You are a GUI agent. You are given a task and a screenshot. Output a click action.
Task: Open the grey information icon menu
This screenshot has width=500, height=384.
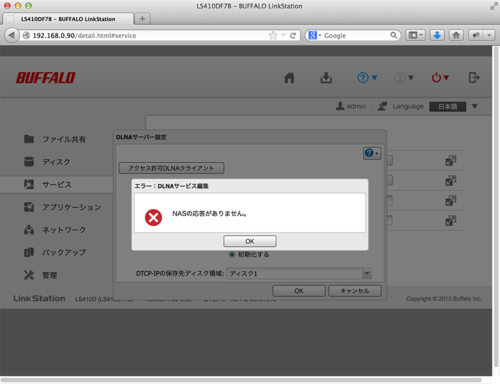pyautogui.click(x=404, y=78)
